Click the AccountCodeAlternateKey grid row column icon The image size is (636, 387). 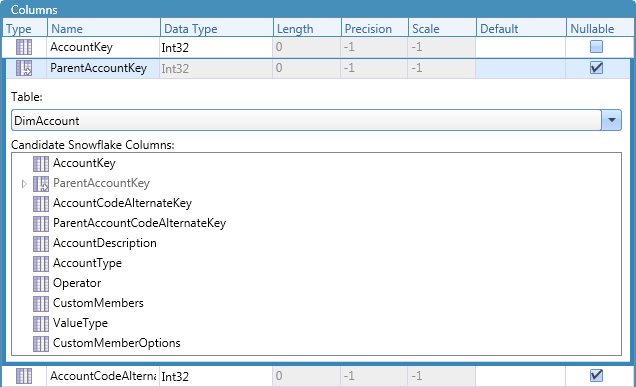point(24,376)
